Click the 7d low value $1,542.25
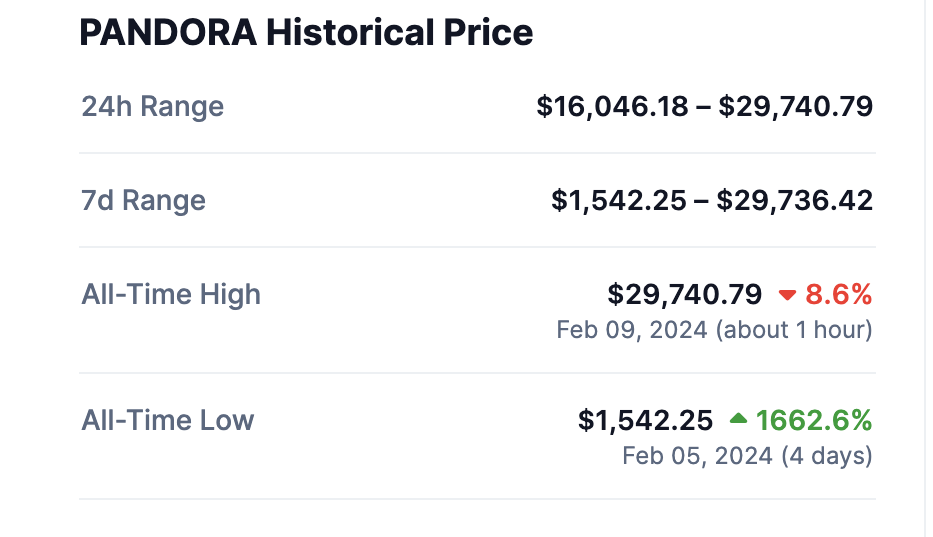The width and height of the screenshot is (933, 537). click(619, 200)
